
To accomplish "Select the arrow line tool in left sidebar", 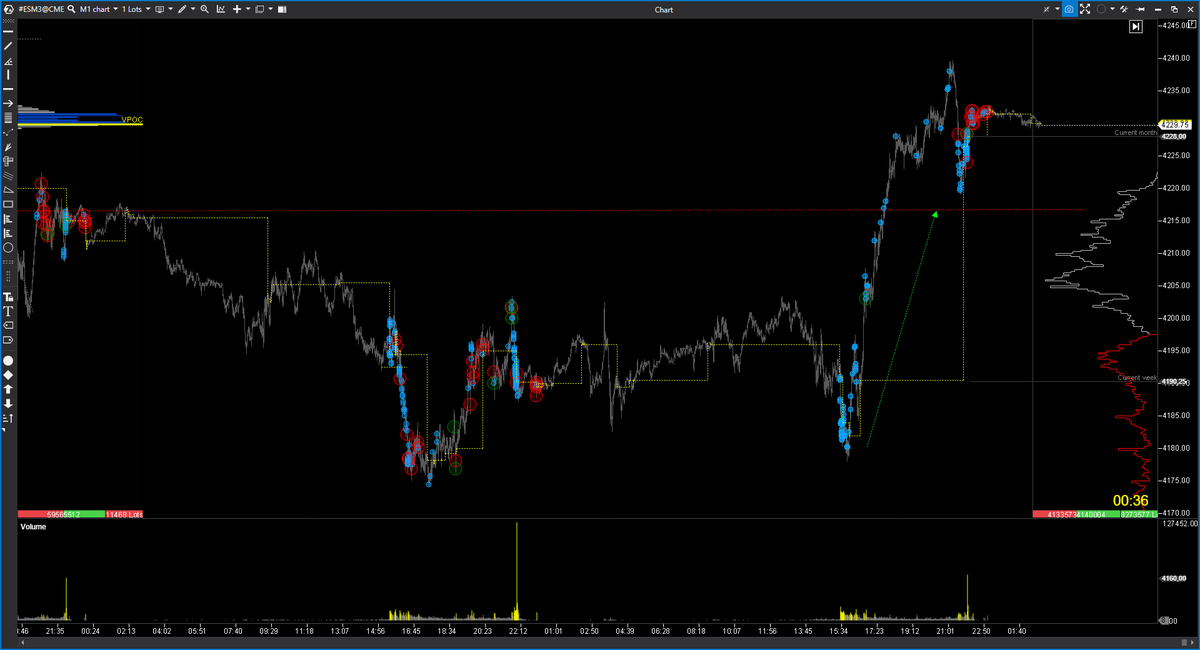I will tap(8, 103).
